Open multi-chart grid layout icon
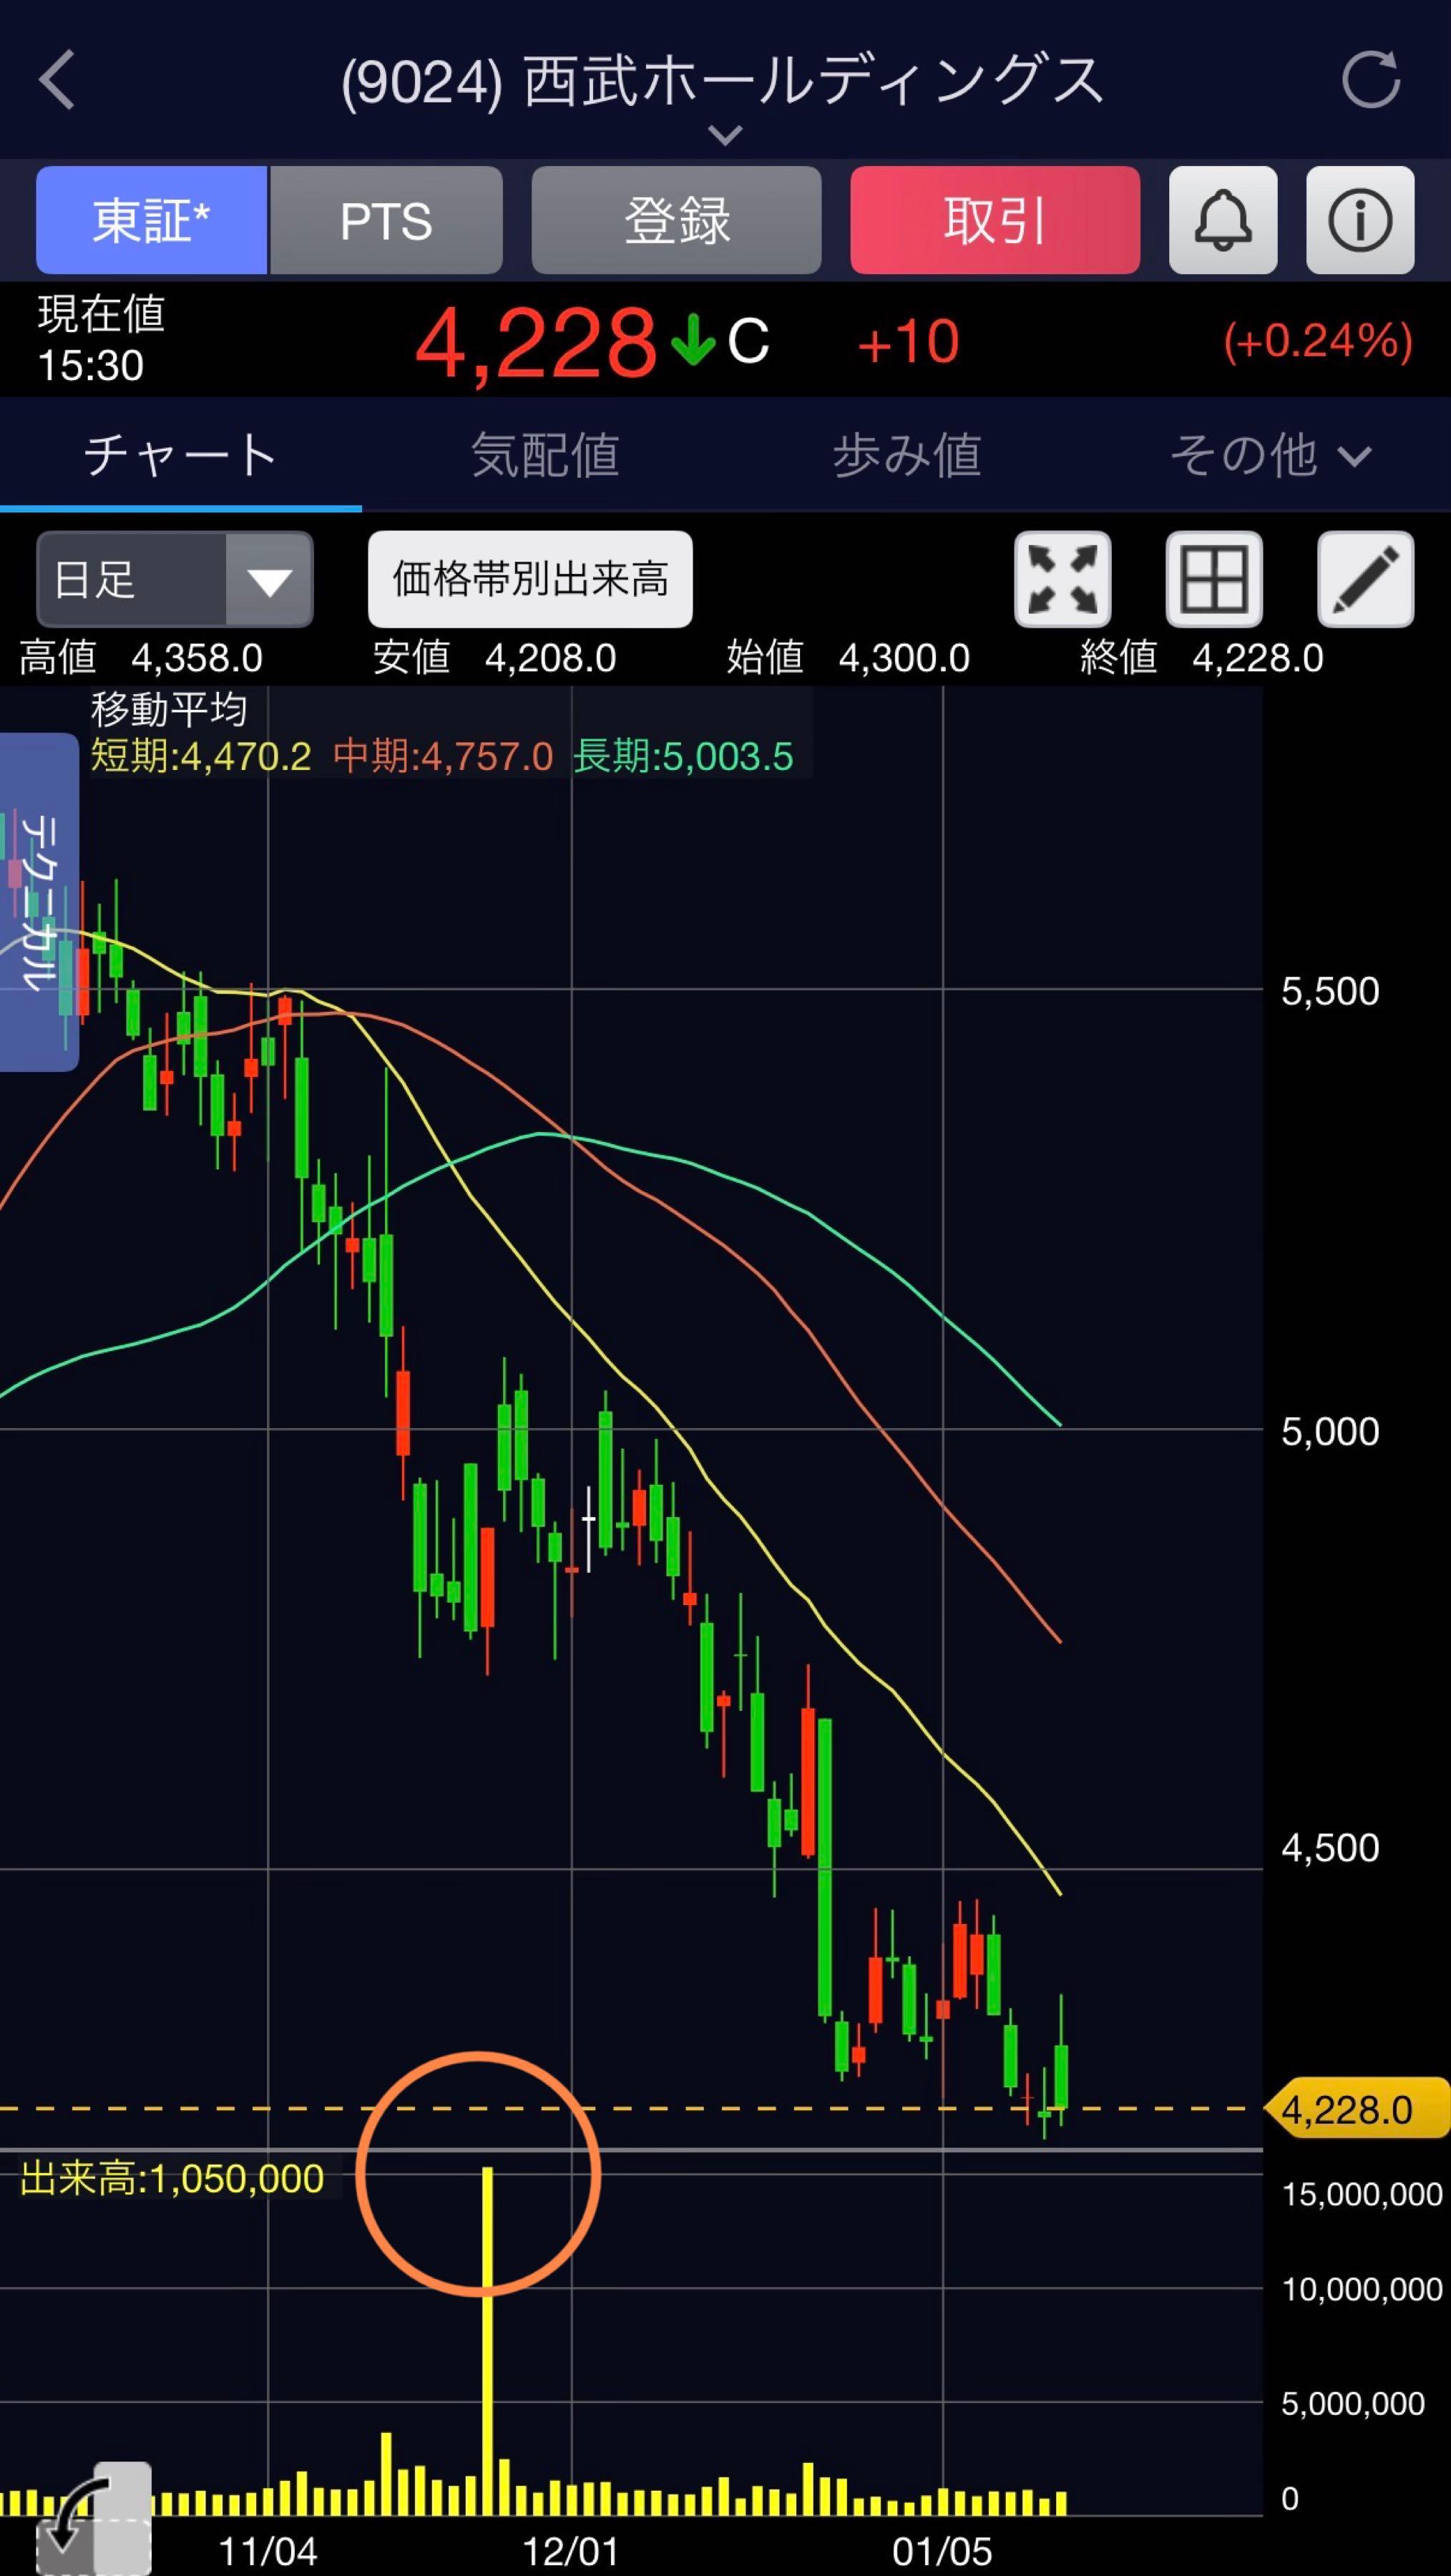Image resolution: width=1451 pixels, height=2576 pixels. [x=1213, y=579]
